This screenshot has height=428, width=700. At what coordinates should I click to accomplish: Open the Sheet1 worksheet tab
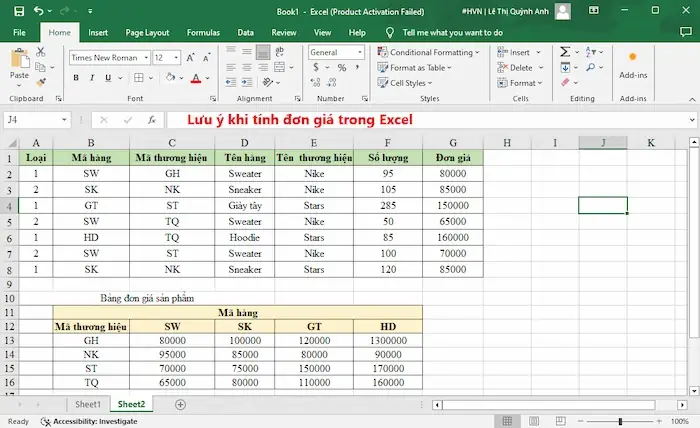tap(88, 404)
